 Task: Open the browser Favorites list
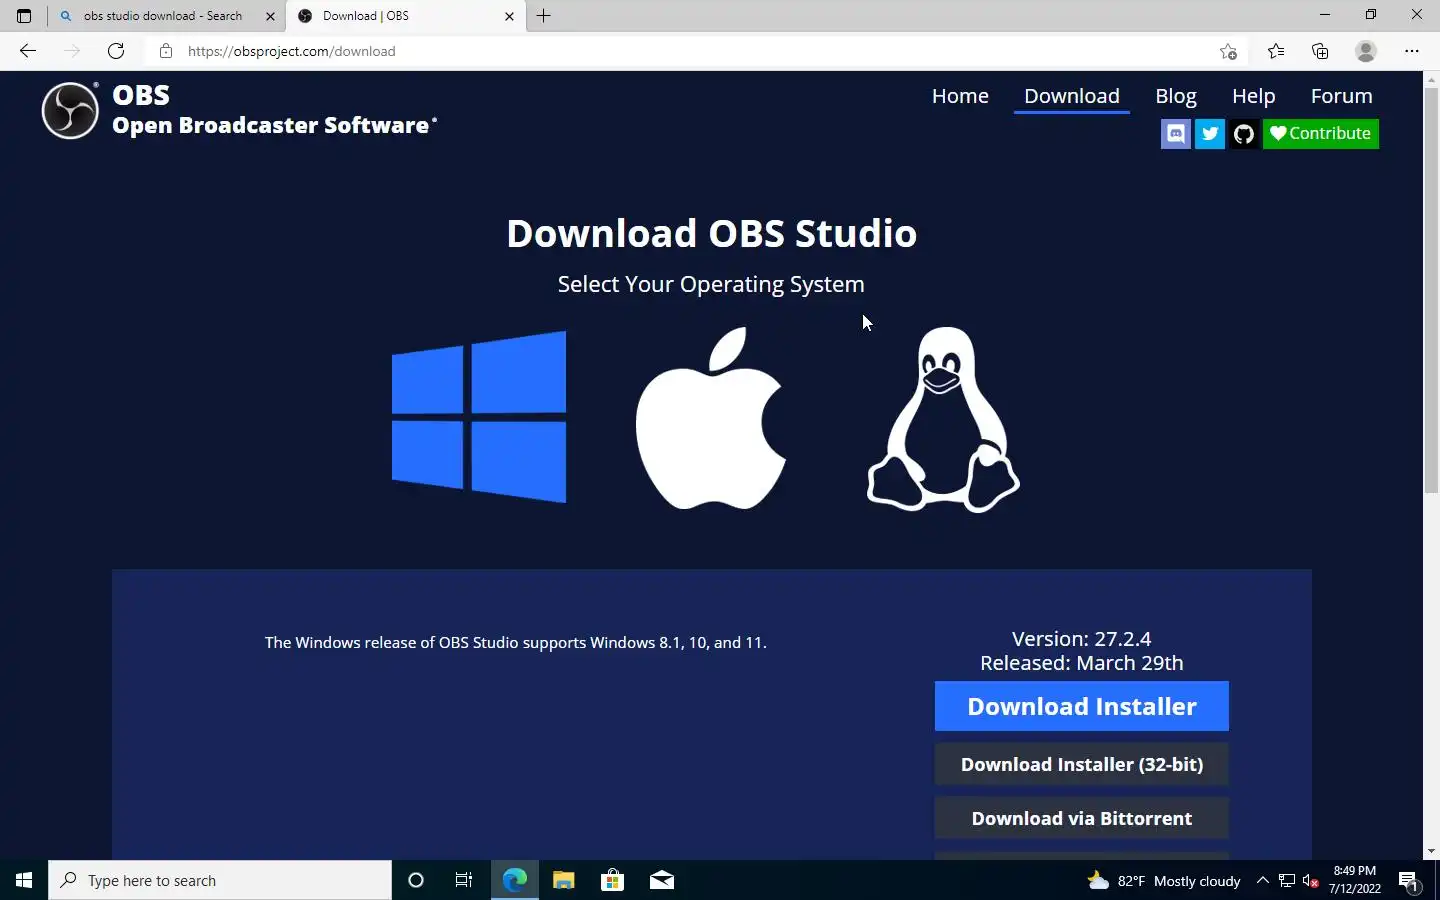click(1276, 51)
